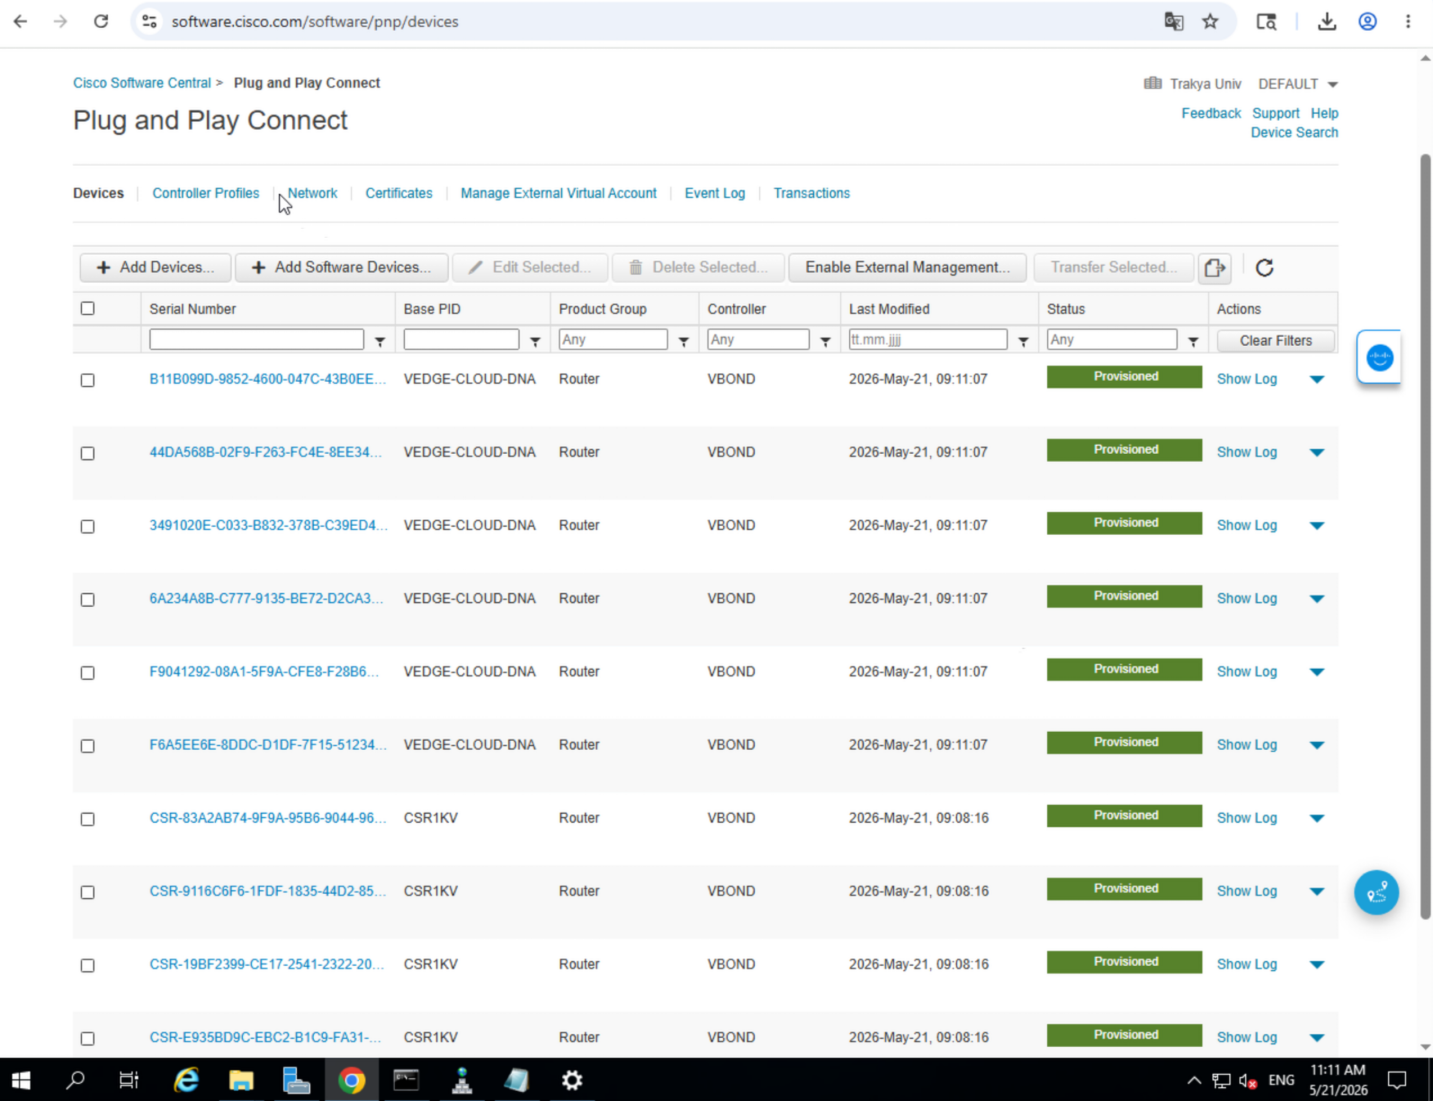Open serial number CSR-E935BD9C-EBC2 link
This screenshot has height=1101, width=1433.
pos(265,1037)
